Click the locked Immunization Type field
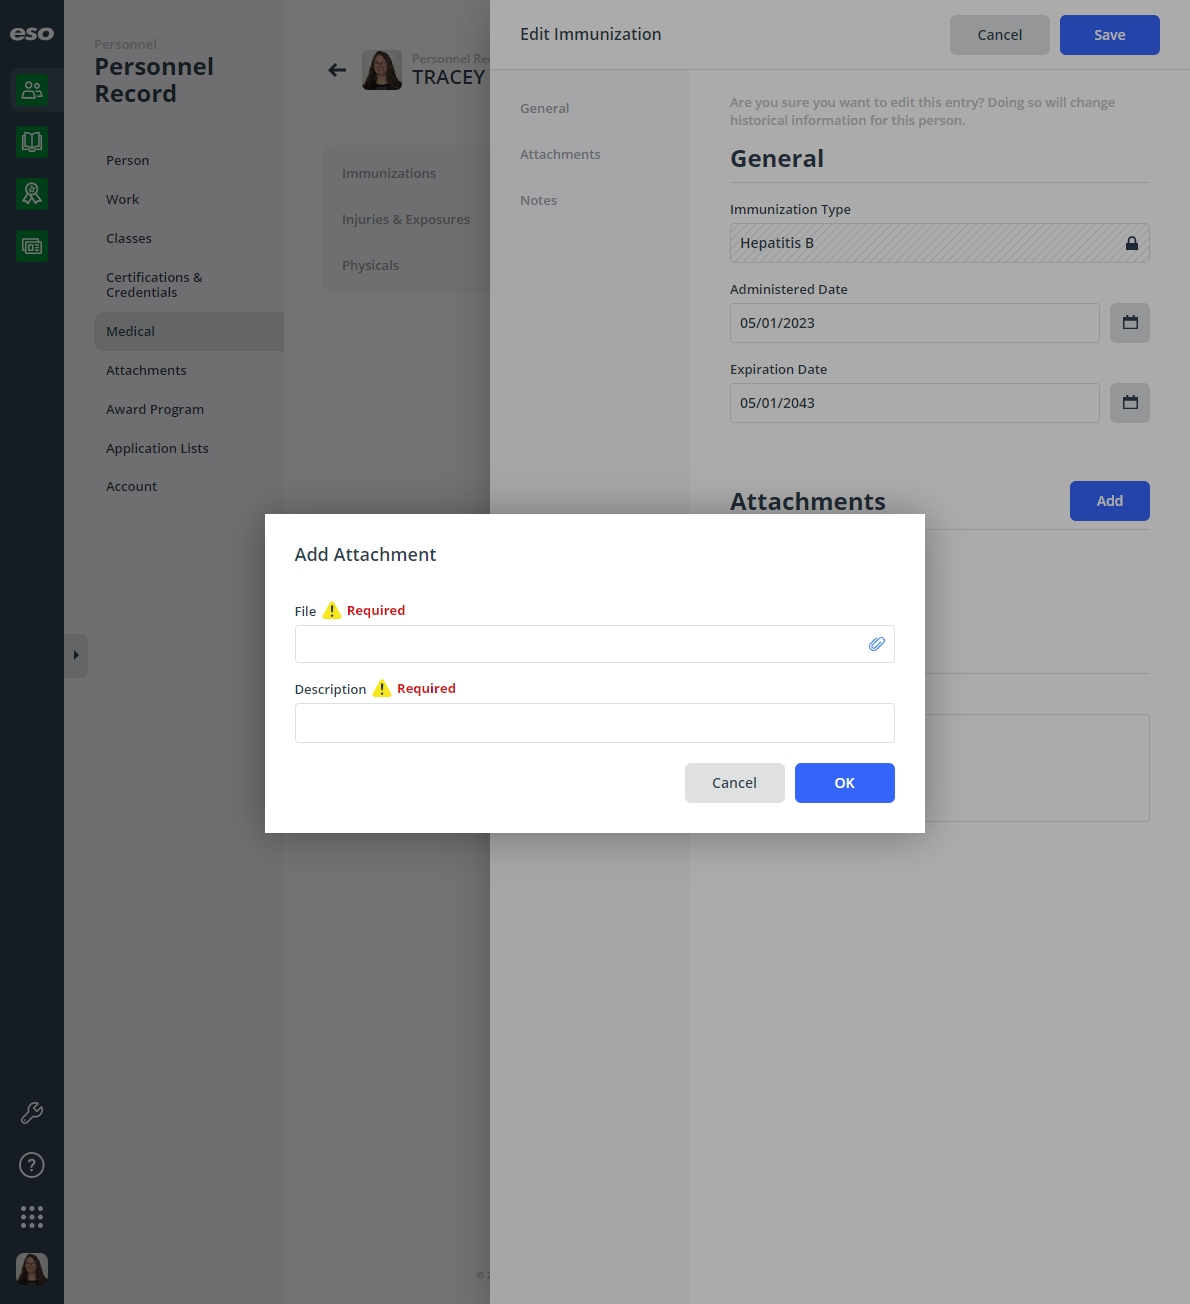 point(939,243)
